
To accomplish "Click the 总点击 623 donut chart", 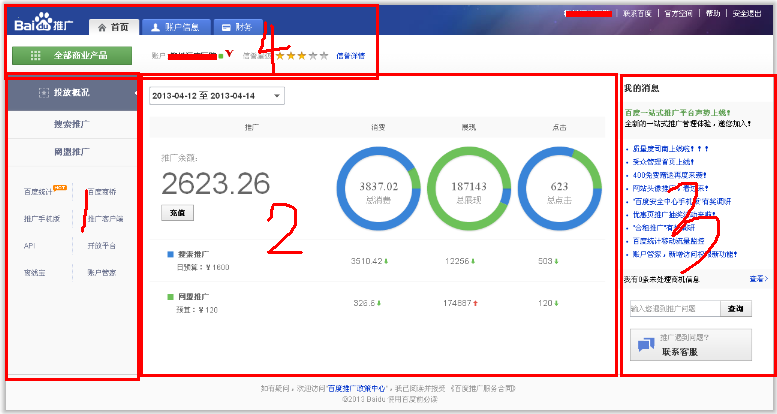I will 559,188.
